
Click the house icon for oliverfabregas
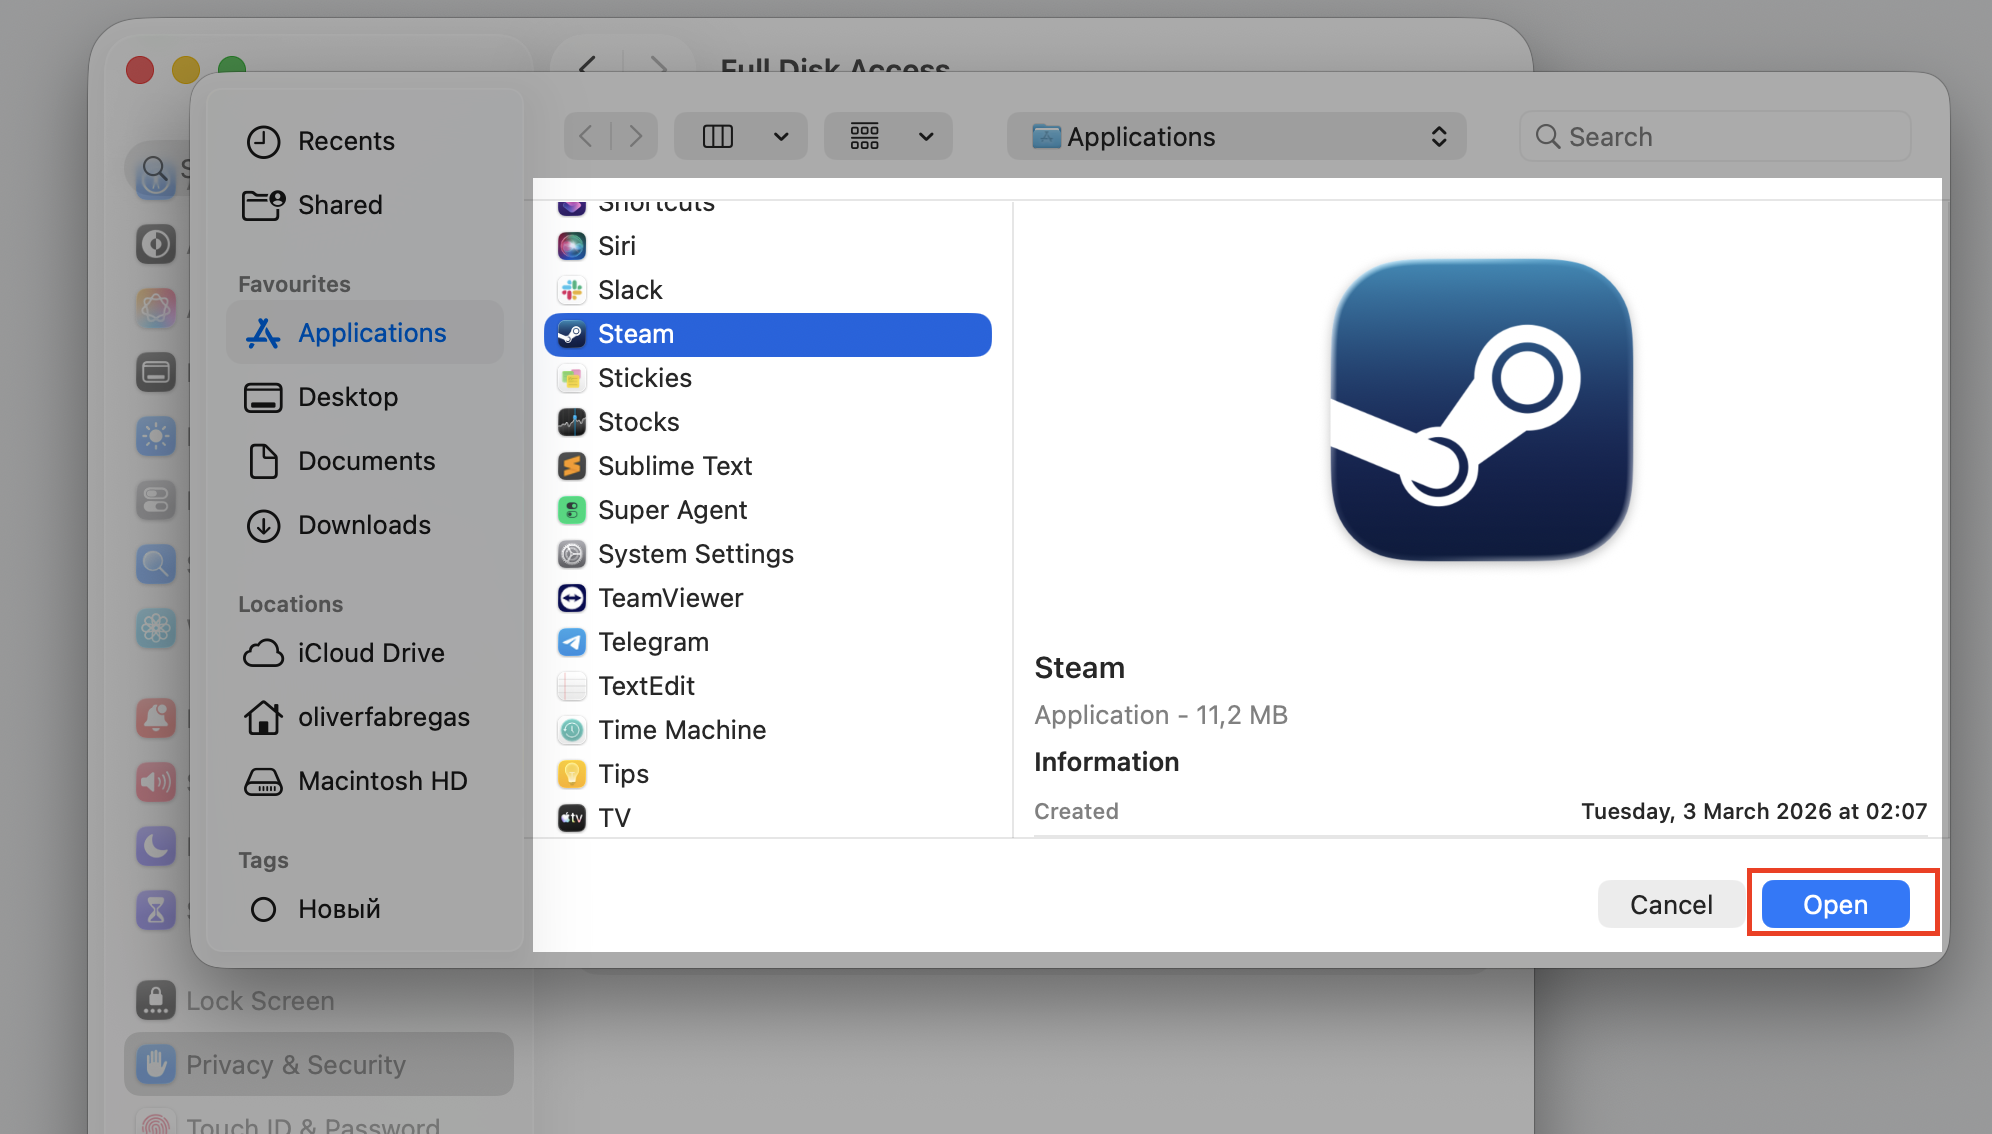click(263, 717)
